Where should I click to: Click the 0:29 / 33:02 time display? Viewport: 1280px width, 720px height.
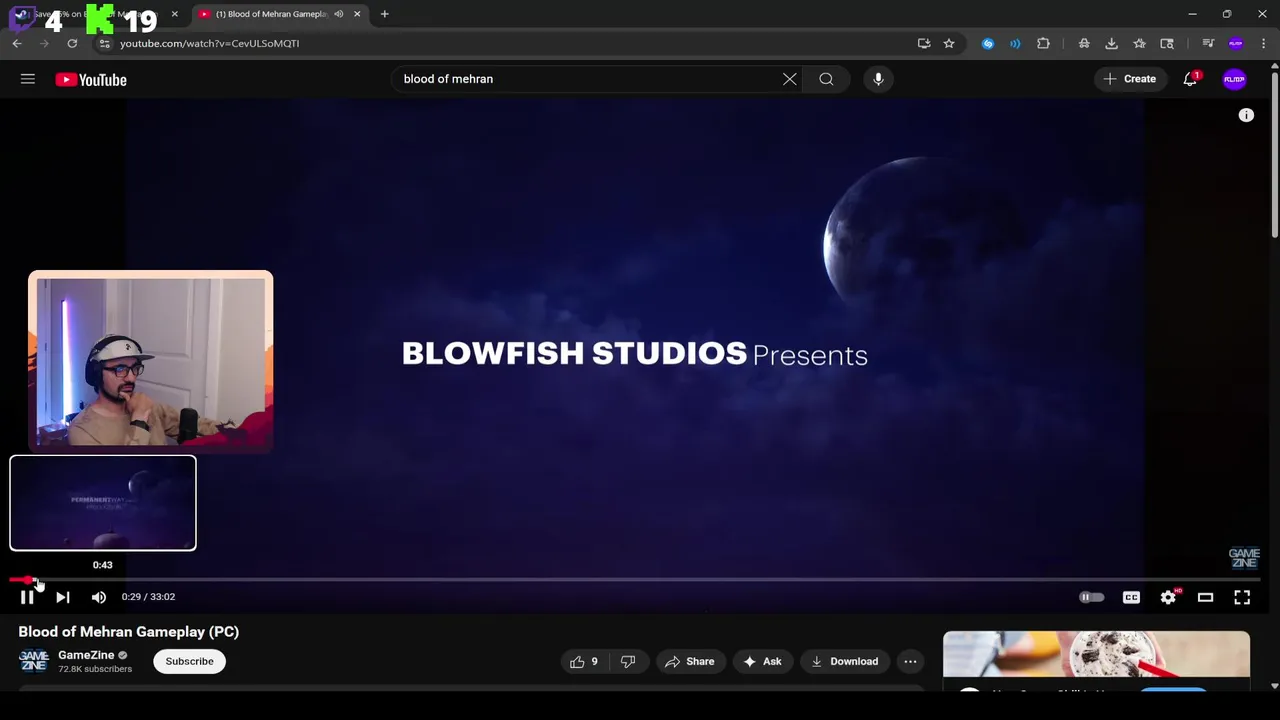pyautogui.click(x=148, y=597)
